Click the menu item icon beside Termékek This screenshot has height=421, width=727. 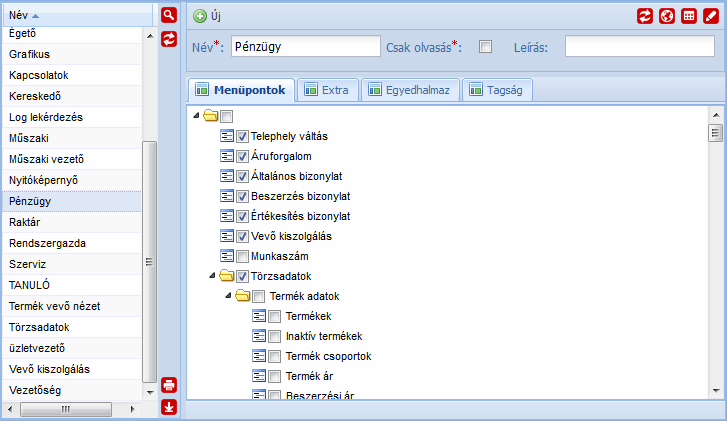(x=259, y=316)
